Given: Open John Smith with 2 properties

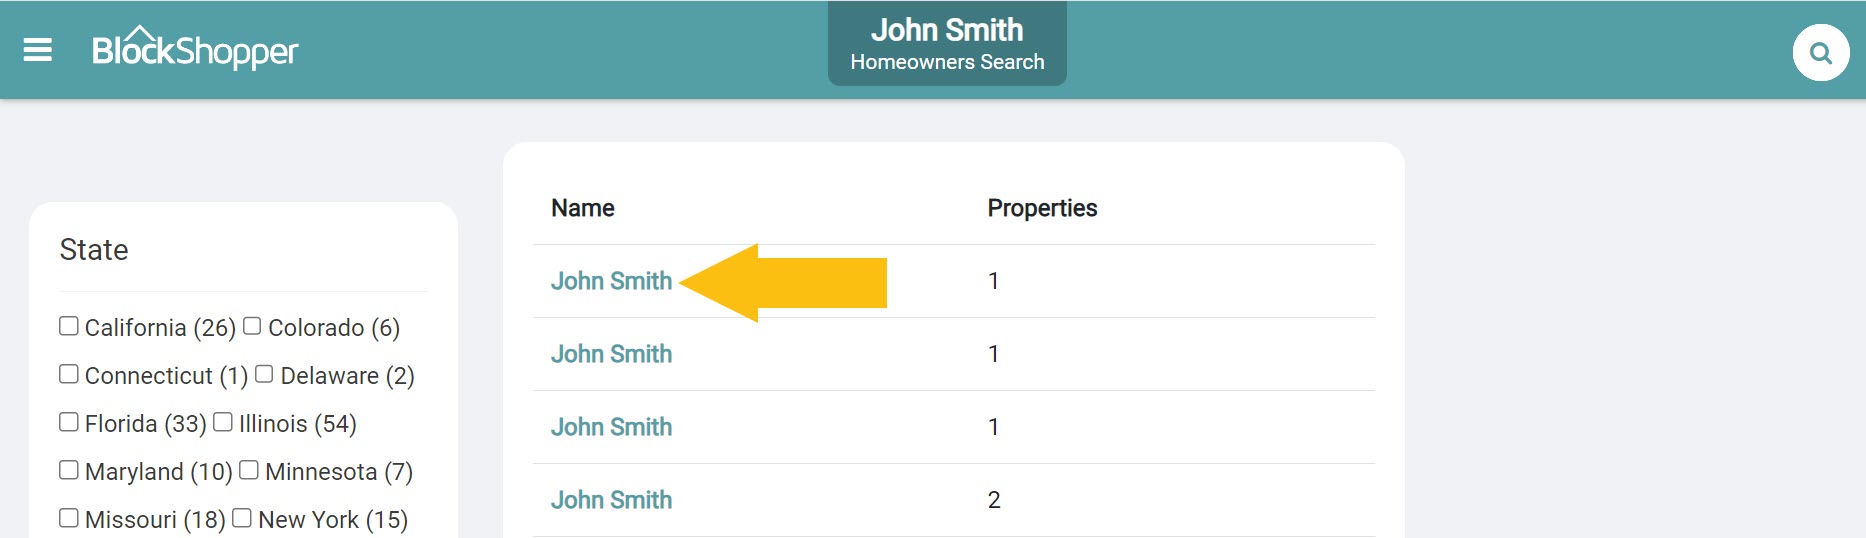Looking at the screenshot, I should coord(611,500).
